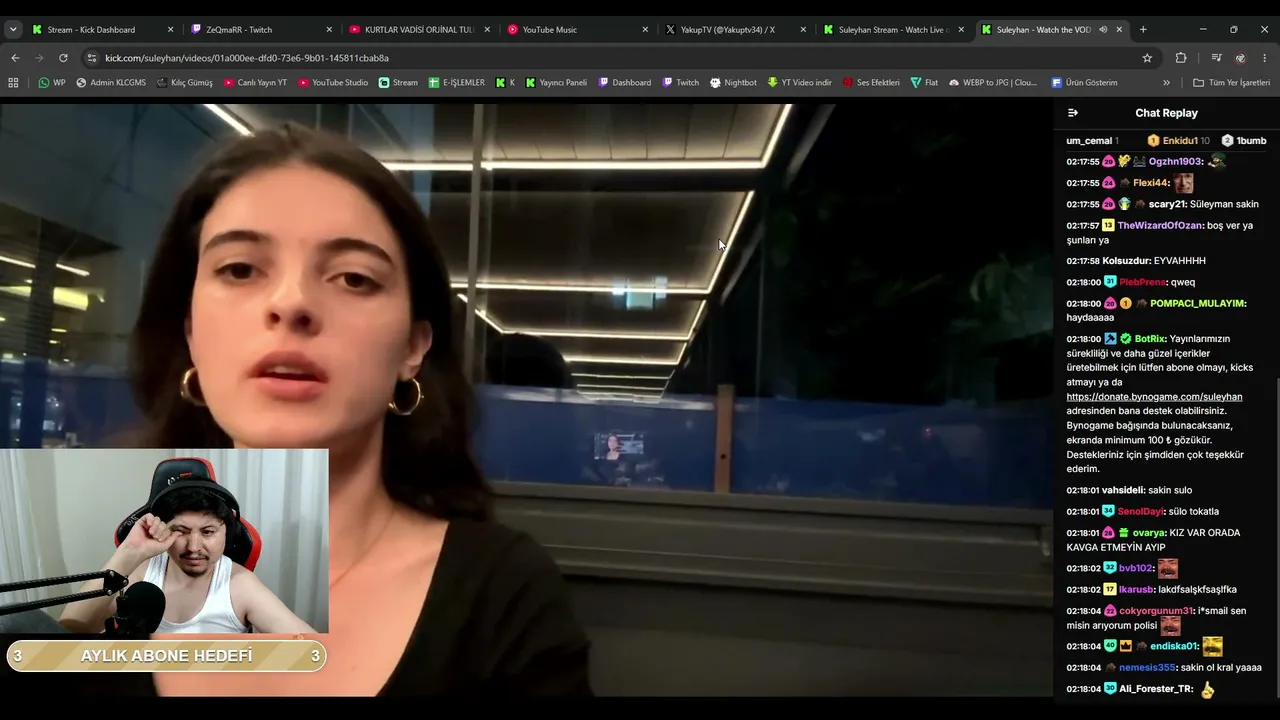The width and height of the screenshot is (1280, 720).
Task: Click the chat replay scrollbar thumb
Action: click(1277, 540)
